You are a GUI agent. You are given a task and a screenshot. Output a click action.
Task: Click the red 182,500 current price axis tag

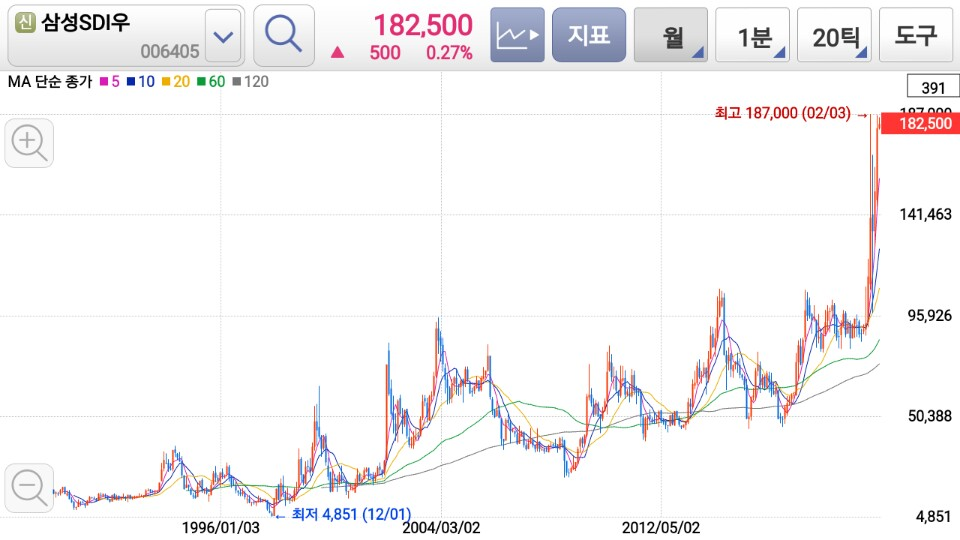click(920, 124)
